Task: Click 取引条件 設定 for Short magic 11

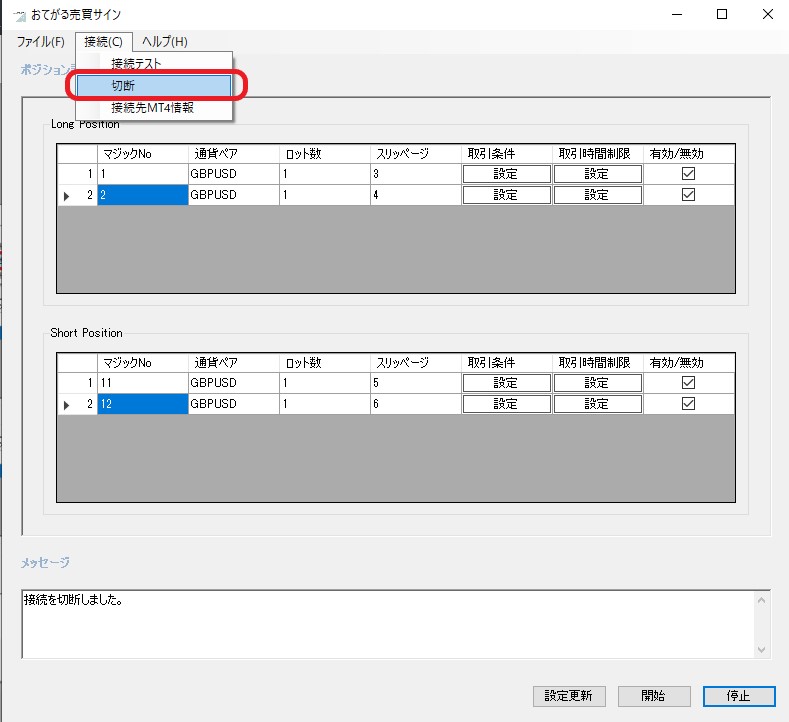Action: (506, 382)
